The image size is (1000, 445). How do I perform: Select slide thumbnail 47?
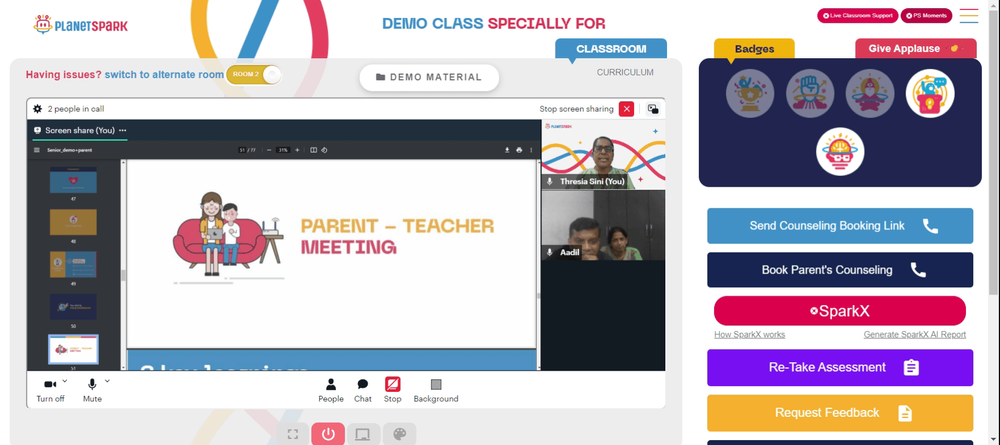(x=73, y=180)
